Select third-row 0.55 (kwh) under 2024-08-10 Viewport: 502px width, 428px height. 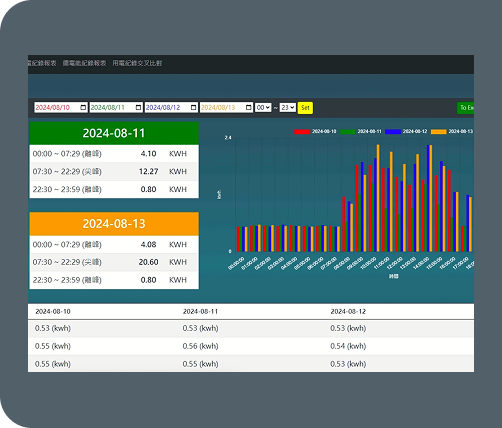tap(53, 364)
